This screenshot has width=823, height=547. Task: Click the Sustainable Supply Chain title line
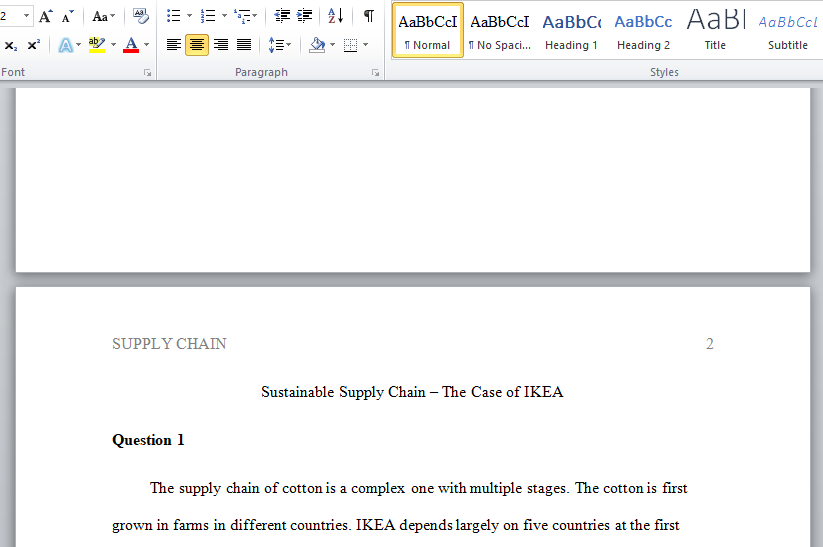tap(412, 392)
